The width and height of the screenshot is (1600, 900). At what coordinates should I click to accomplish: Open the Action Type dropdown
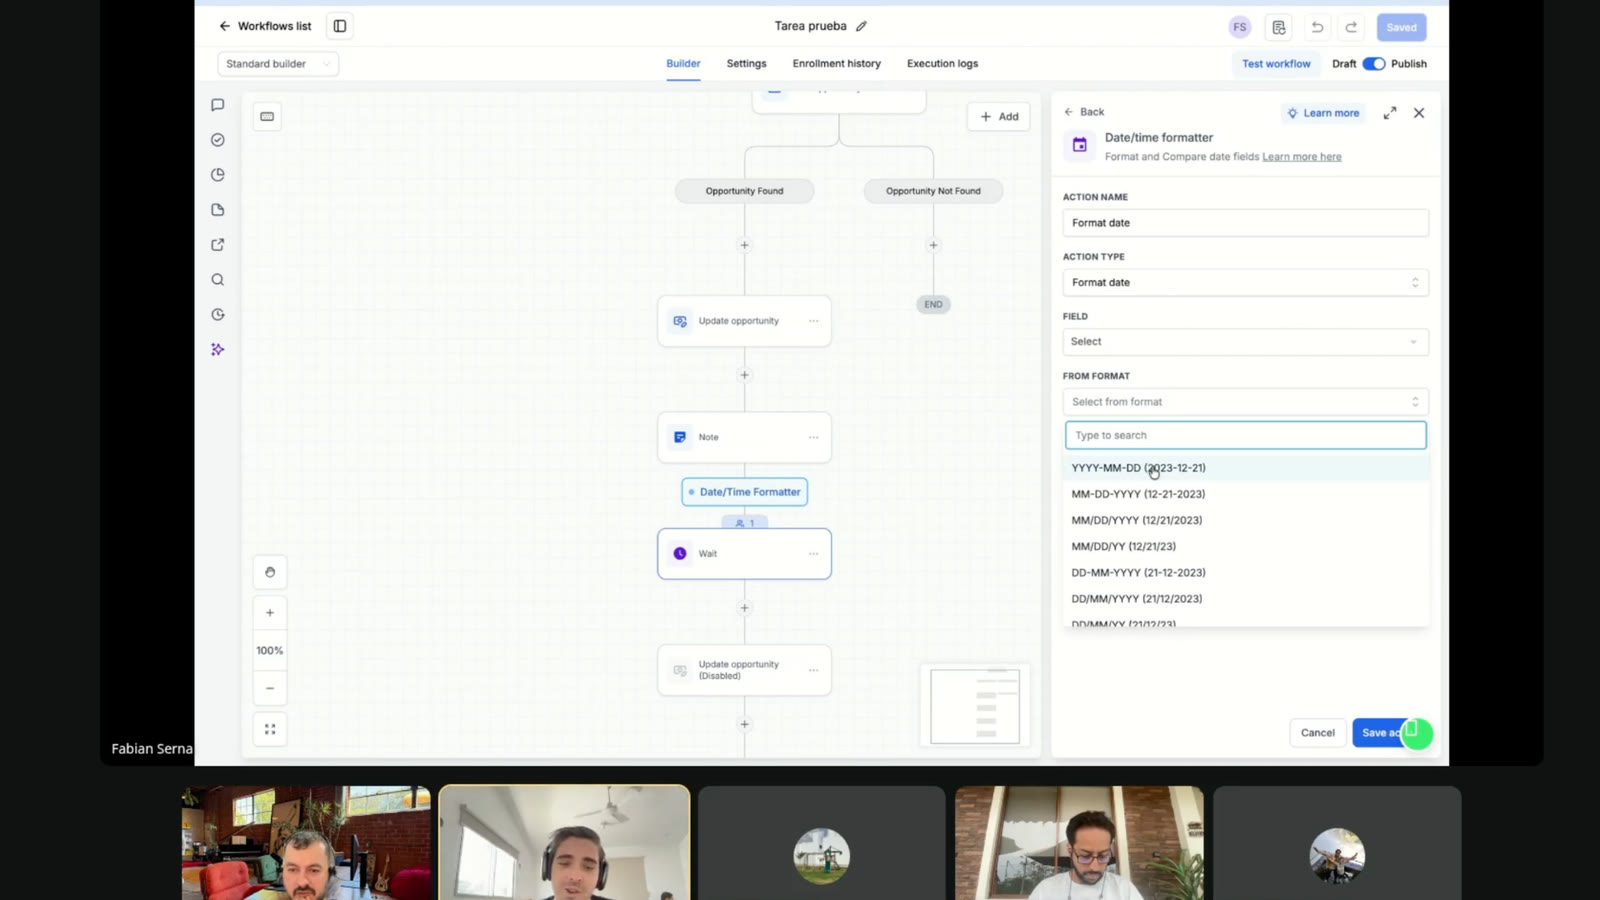pos(1246,282)
